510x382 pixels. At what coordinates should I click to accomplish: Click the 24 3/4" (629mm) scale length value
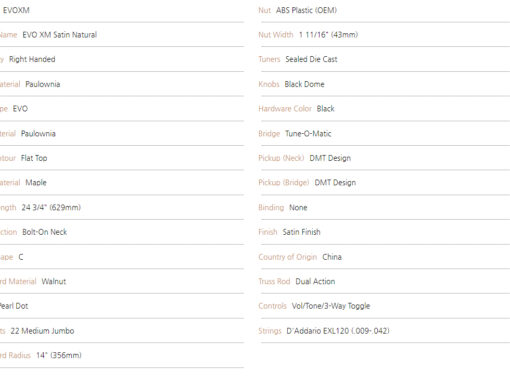[x=51, y=208]
